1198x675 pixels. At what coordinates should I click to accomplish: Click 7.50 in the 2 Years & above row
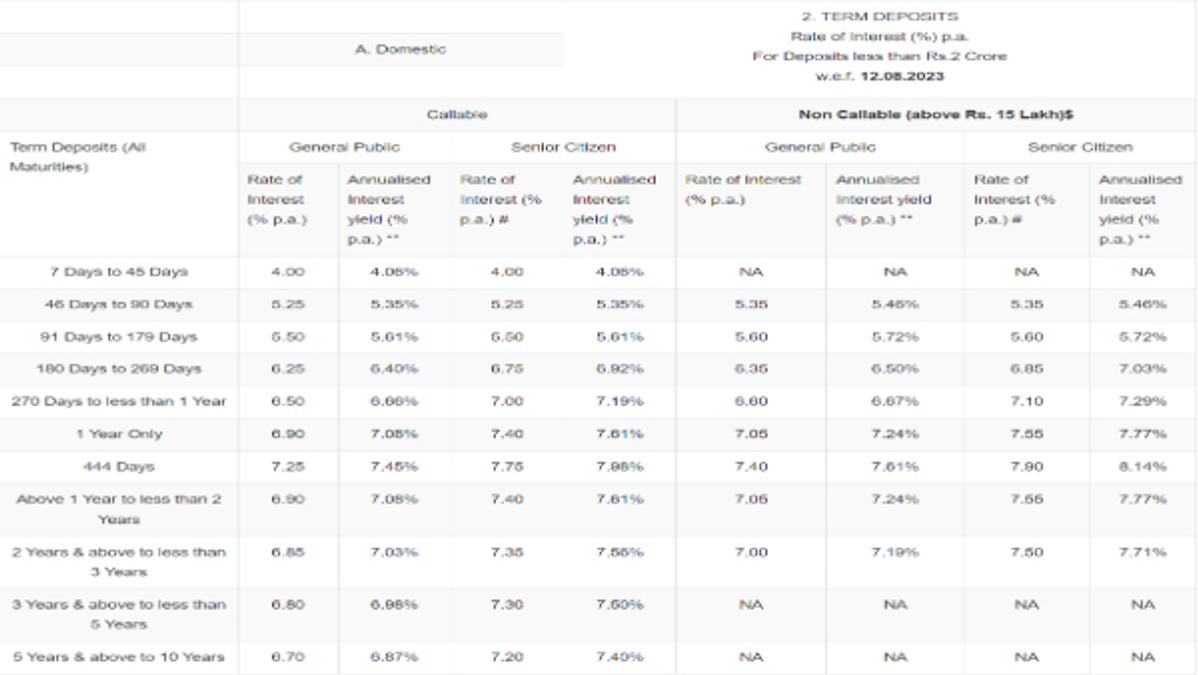click(x=1027, y=552)
